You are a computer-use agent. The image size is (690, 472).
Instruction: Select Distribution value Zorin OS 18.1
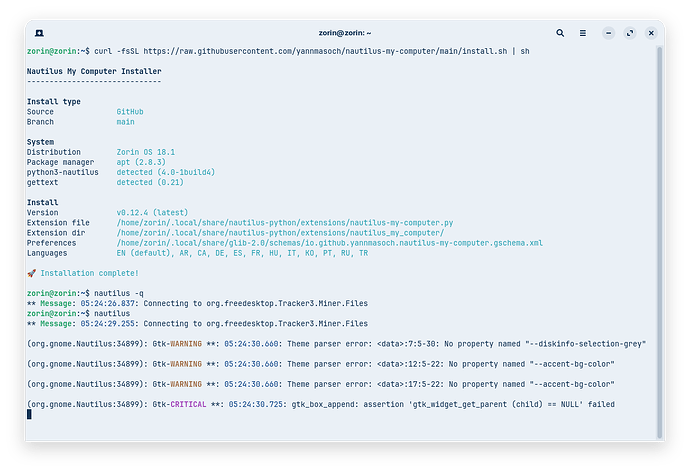point(146,152)
